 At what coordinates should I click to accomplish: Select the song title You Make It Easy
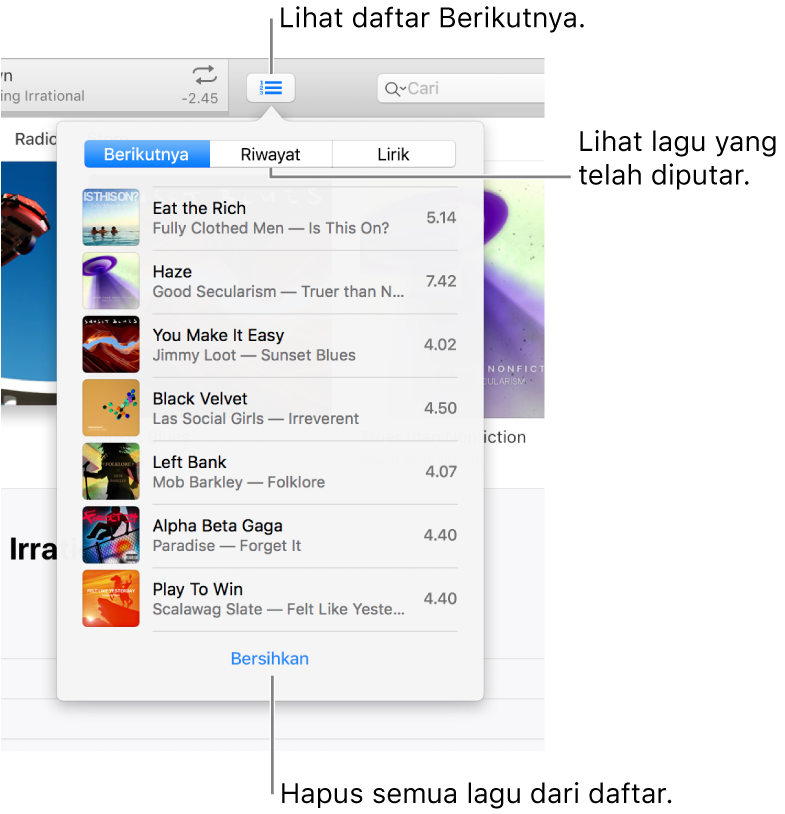(x=219, y=335)
